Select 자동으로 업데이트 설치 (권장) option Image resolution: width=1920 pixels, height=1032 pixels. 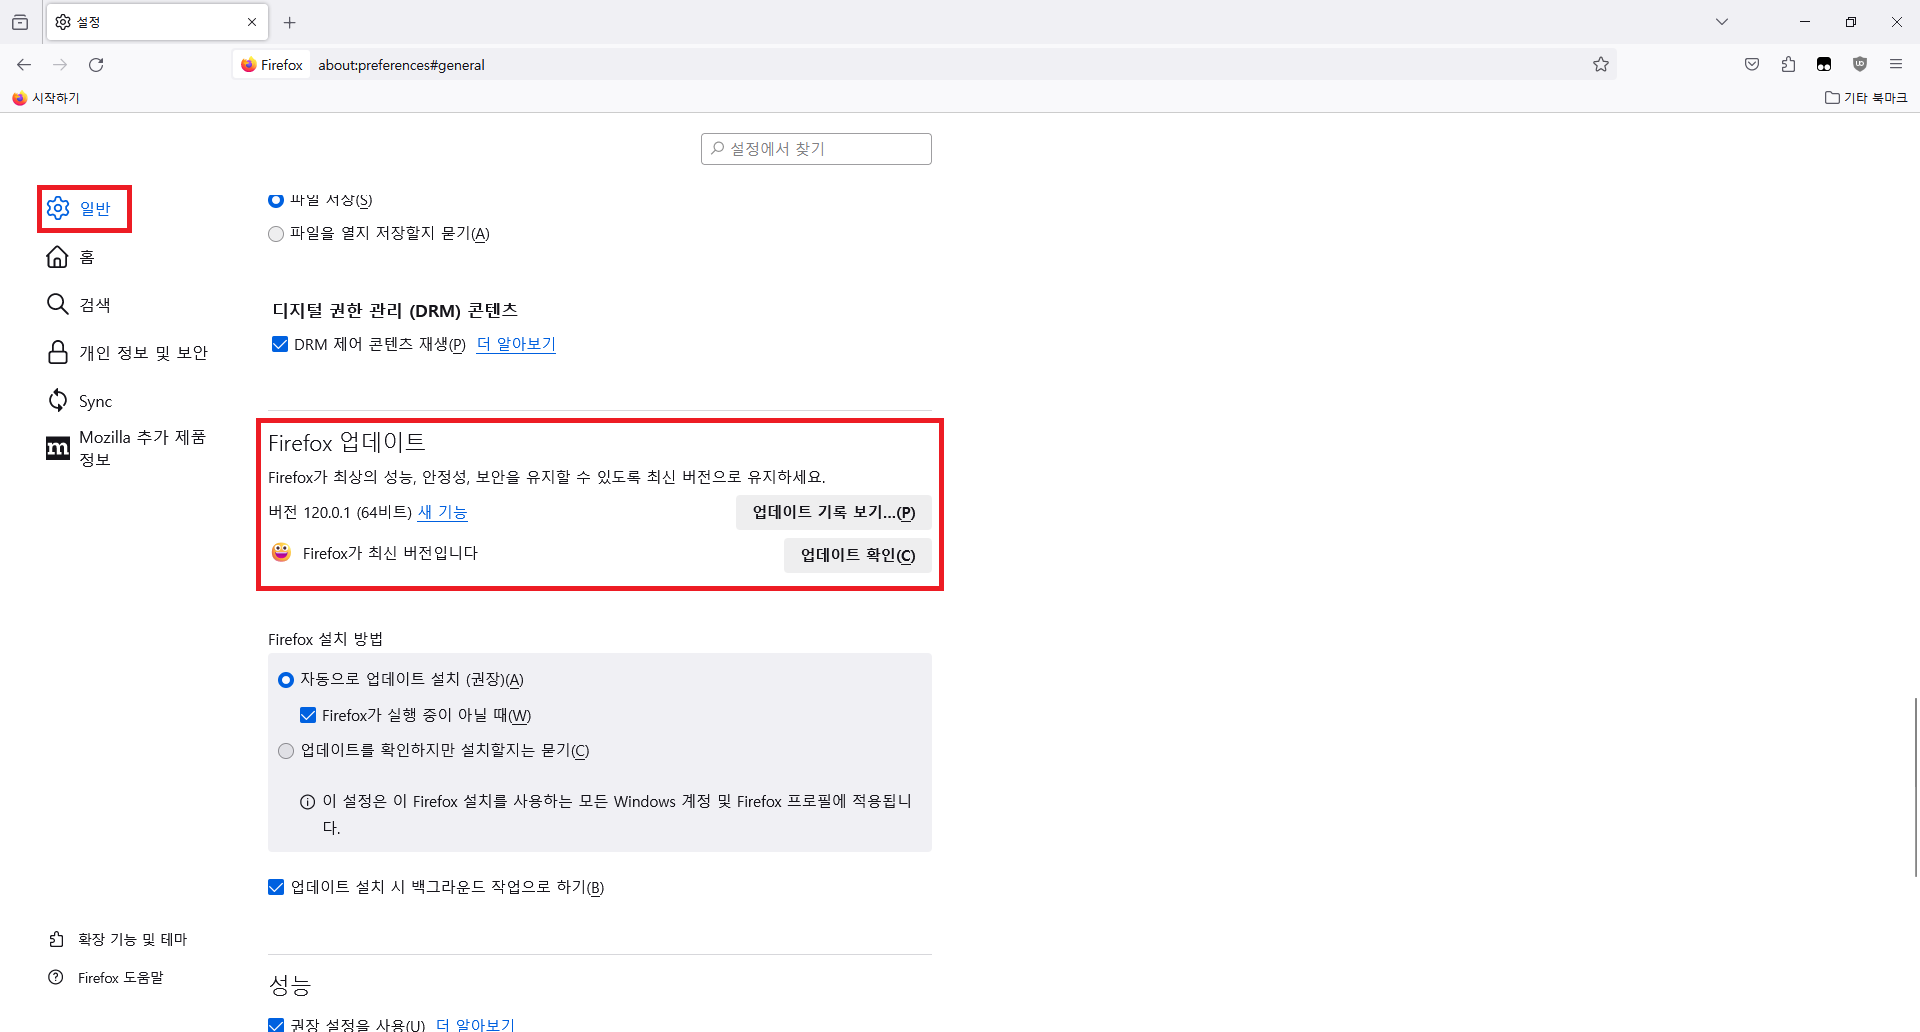[286, 680]
